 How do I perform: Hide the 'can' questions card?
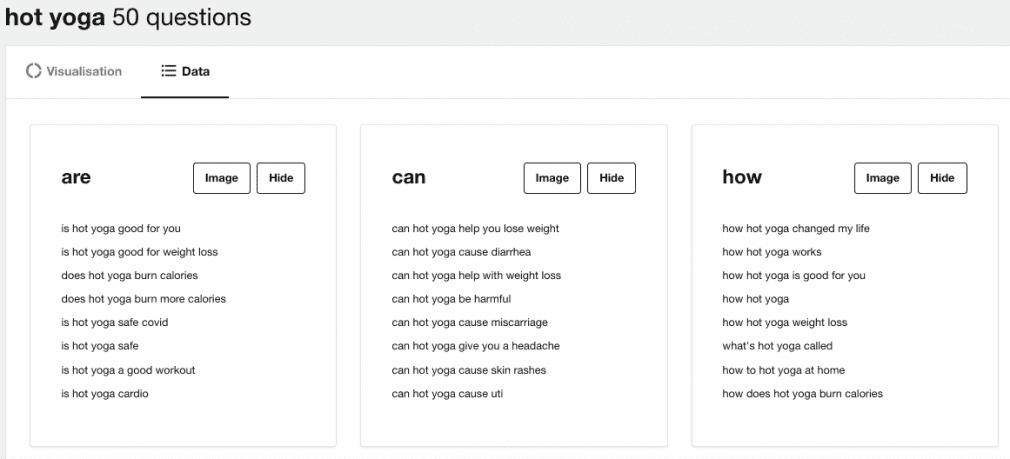tap(611, 178)
